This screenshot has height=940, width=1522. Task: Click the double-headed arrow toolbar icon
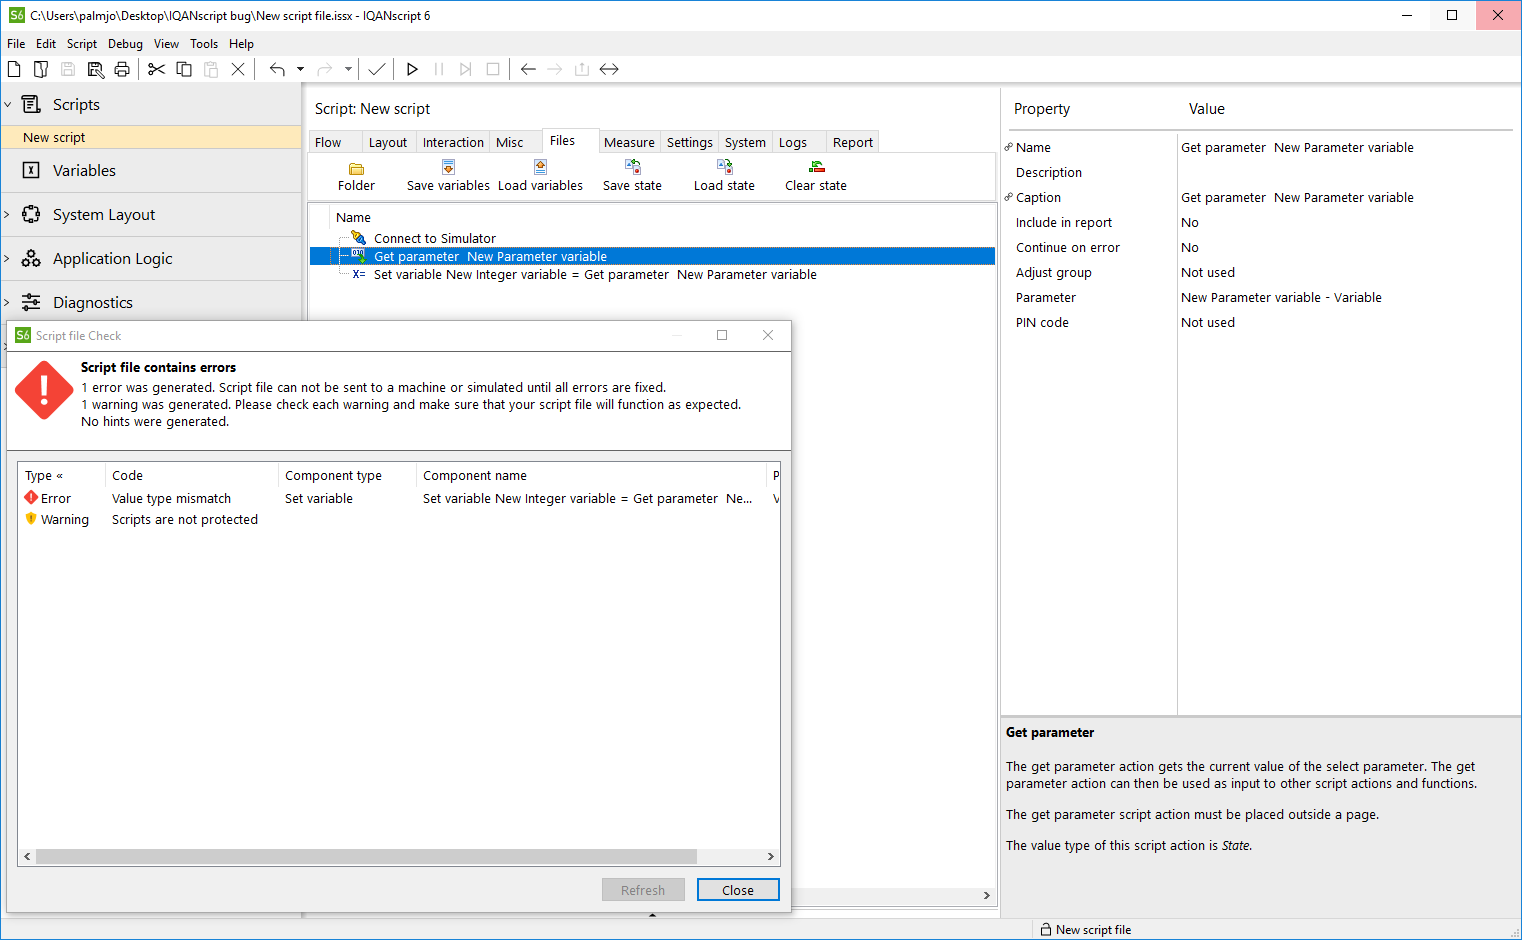609,69
